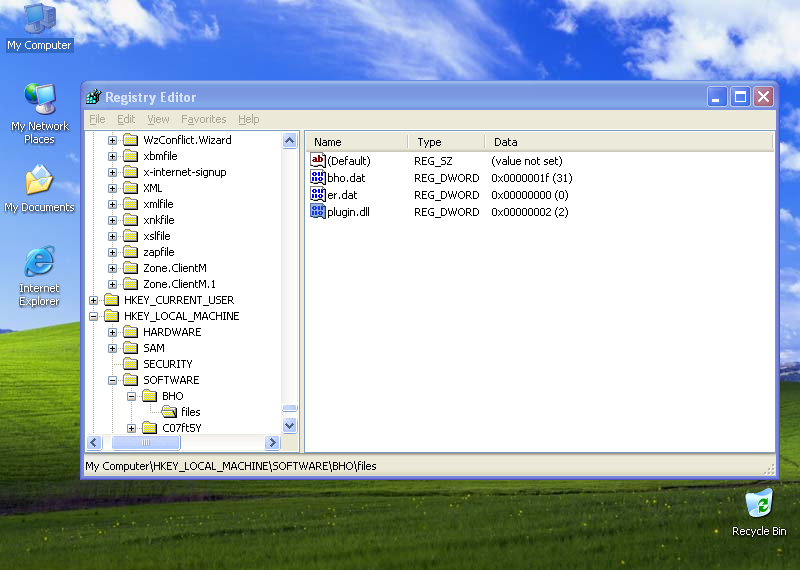
Task: Select the (Default) string value icon
Action: [x=317, y=160]
